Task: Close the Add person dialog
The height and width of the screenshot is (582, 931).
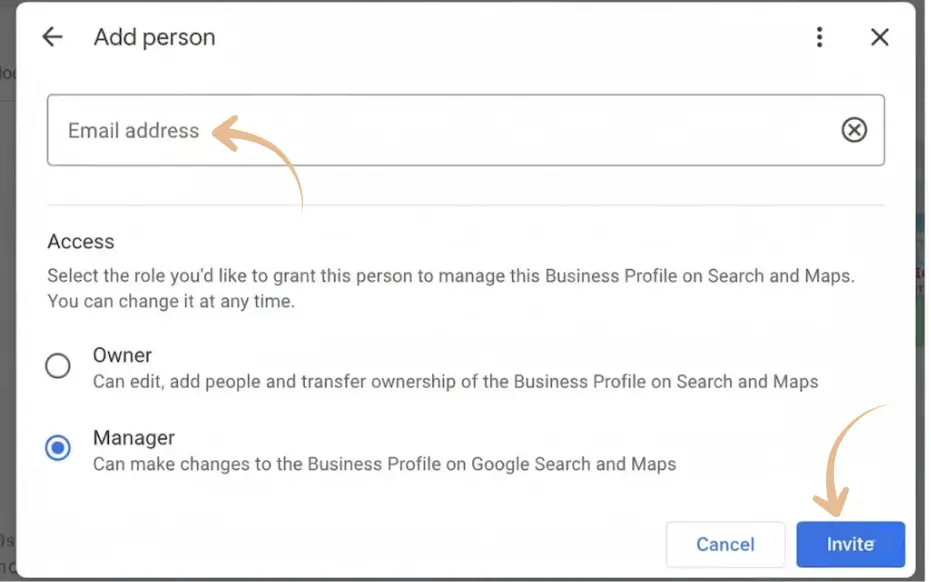Action: pyautogui.click(x=879, y=37)
